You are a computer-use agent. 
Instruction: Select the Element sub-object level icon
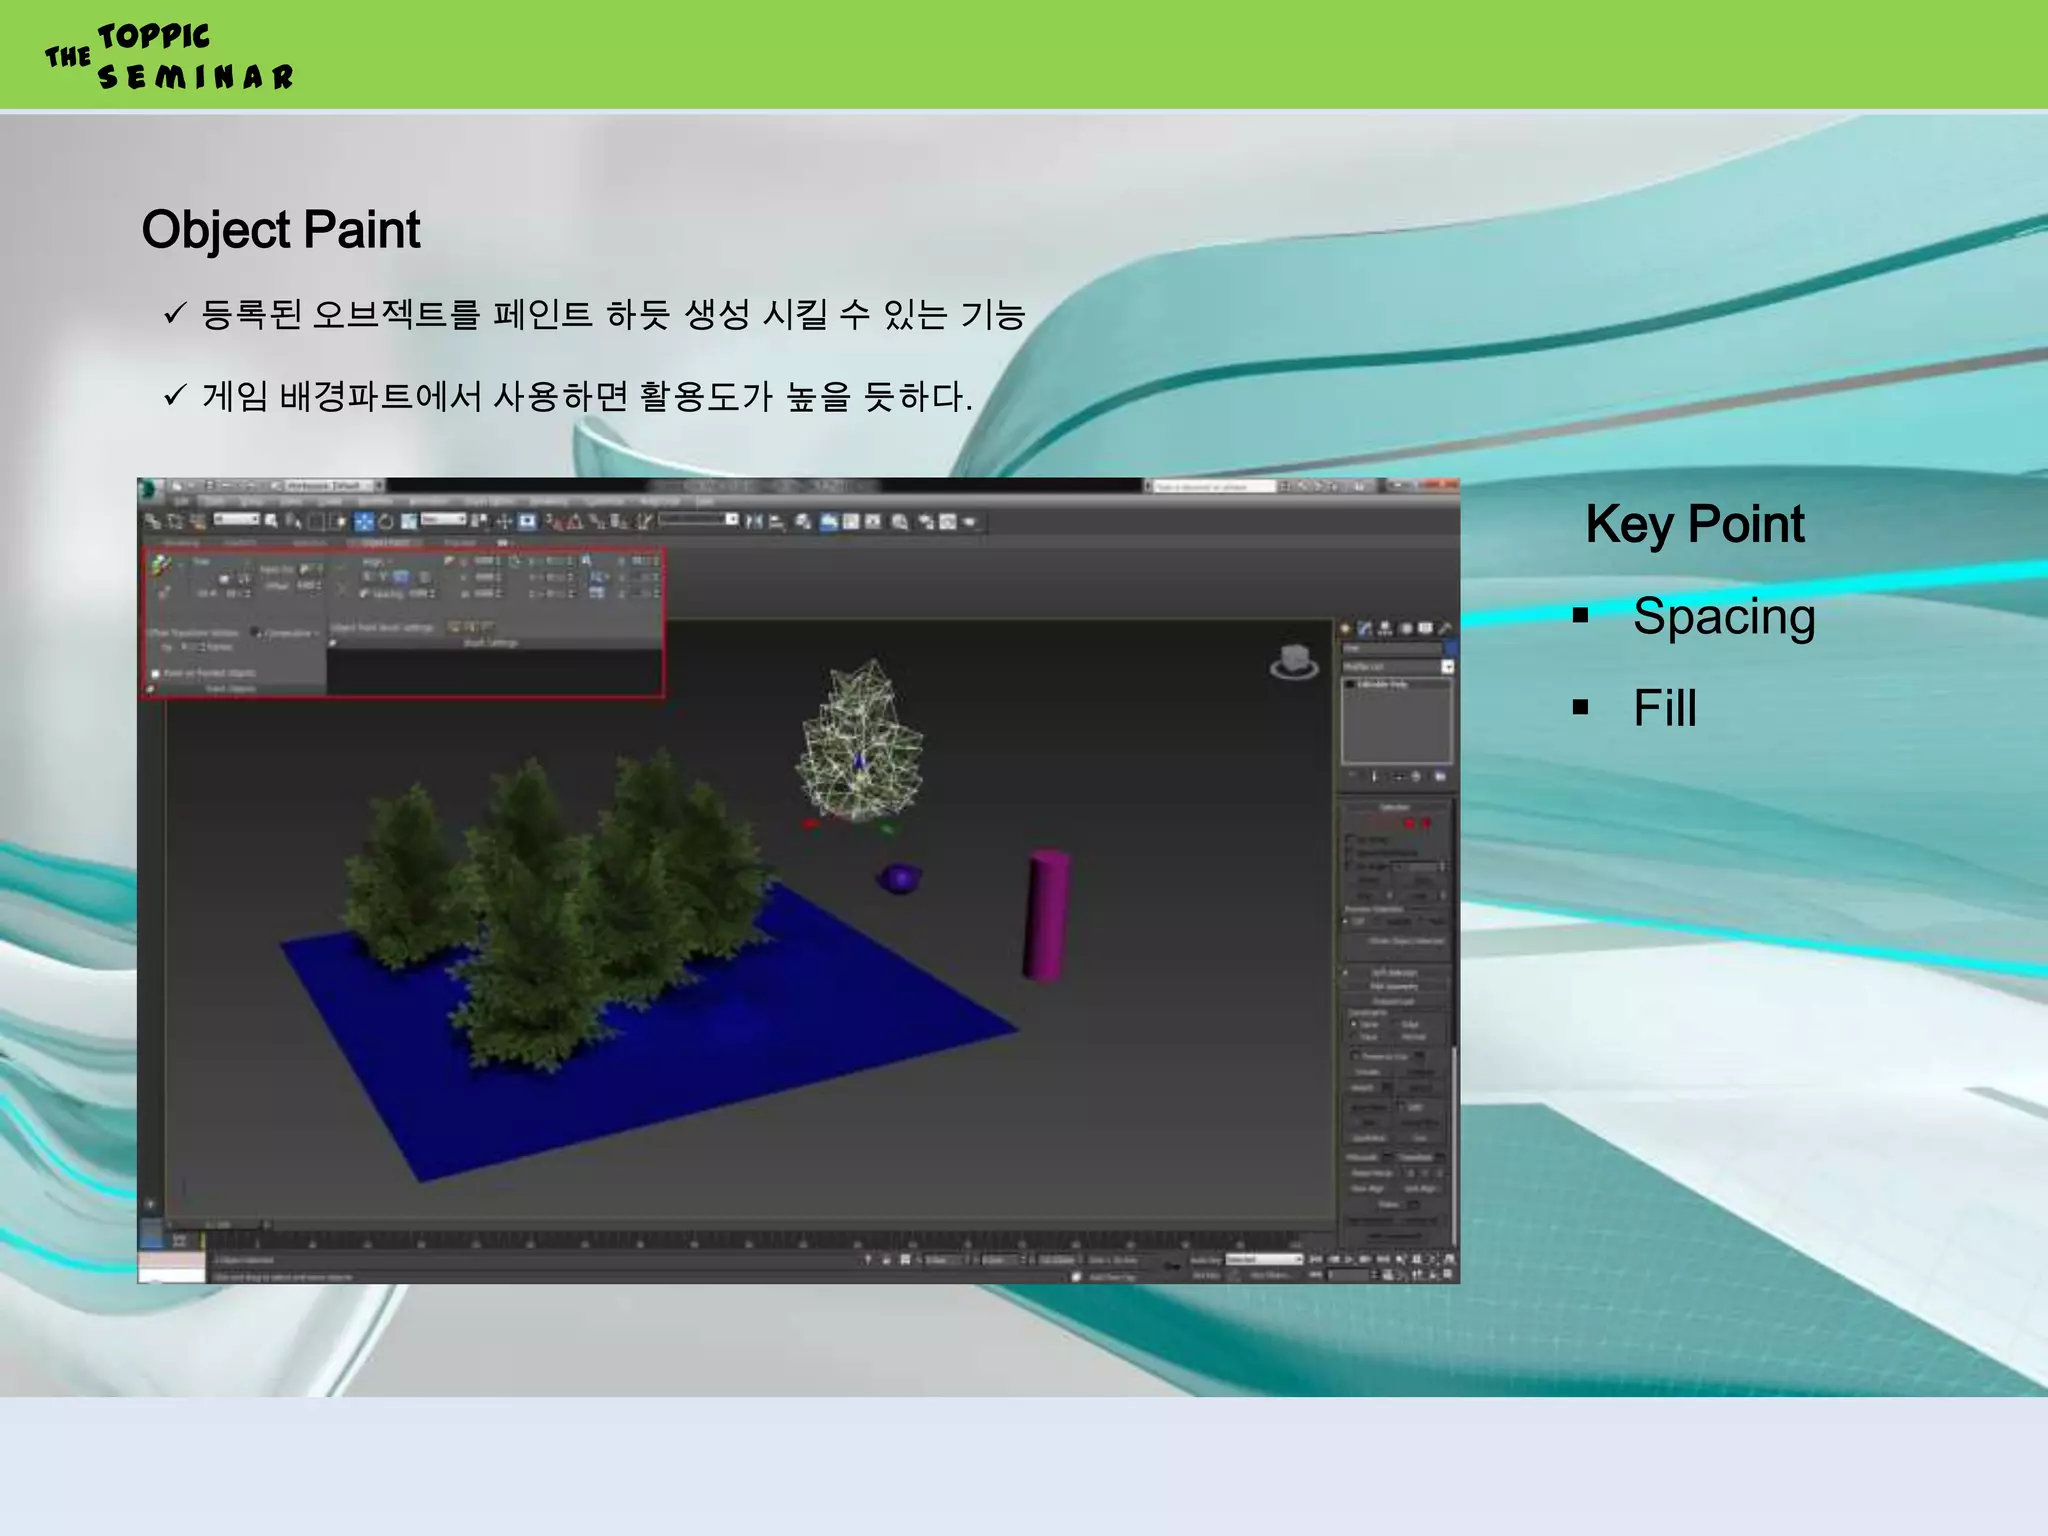point(1427,823)
